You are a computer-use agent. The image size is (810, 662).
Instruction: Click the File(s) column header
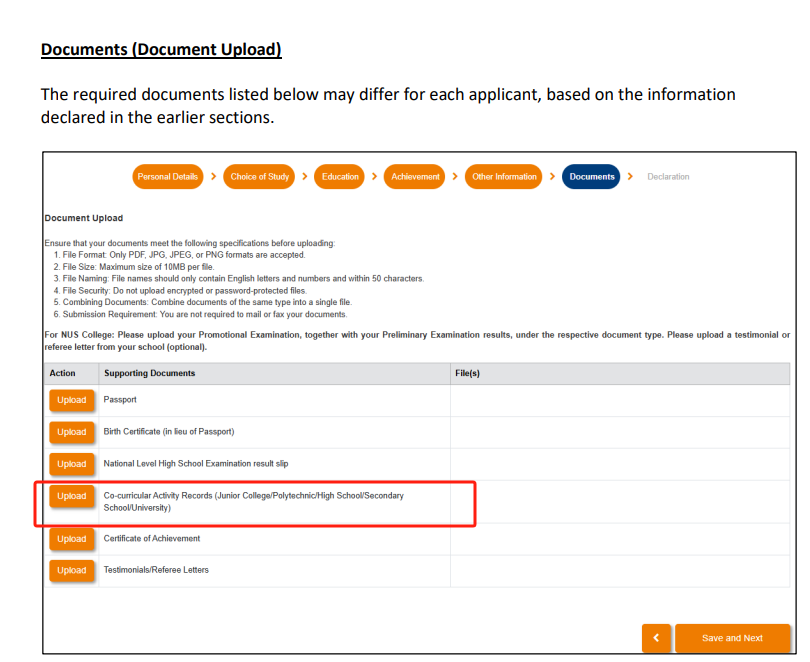coord(468,373)
